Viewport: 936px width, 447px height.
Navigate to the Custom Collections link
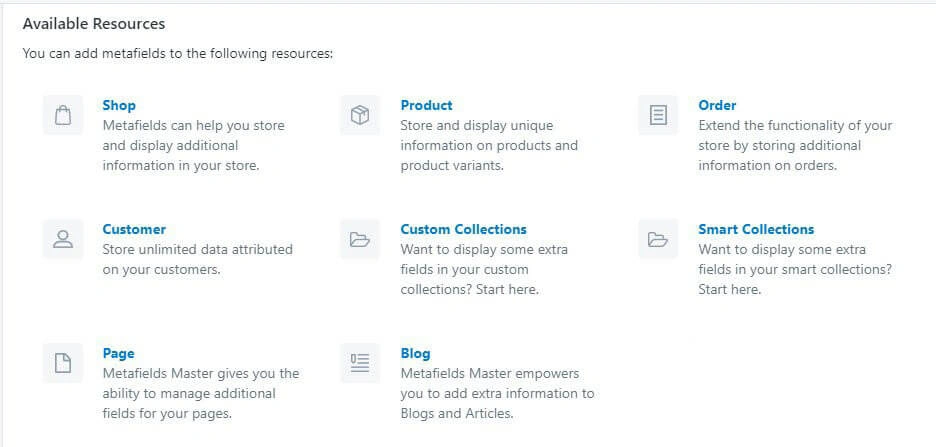tap(463, 229)
